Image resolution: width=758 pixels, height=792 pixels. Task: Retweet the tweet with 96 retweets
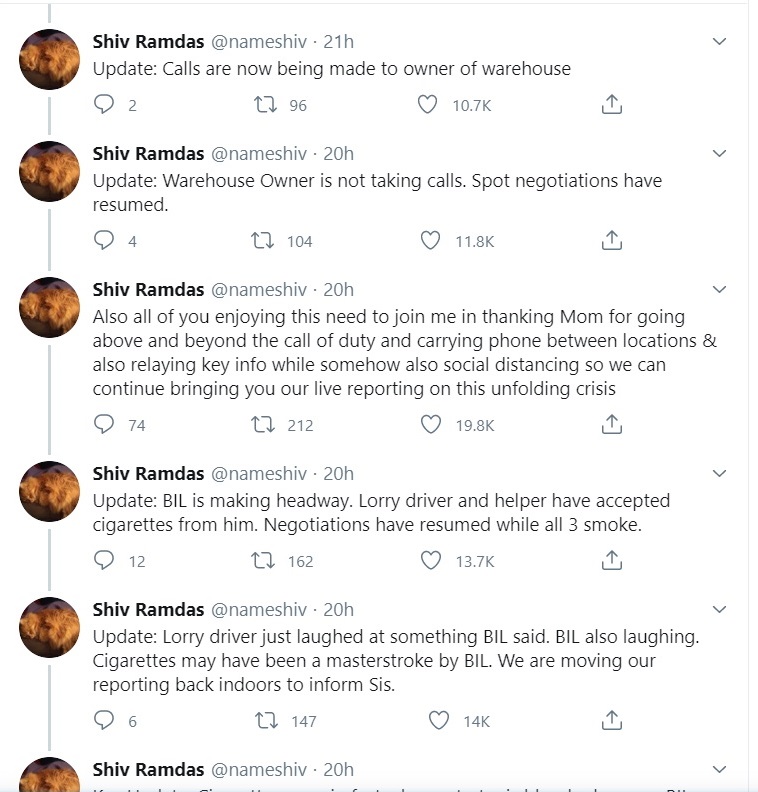pyautogui.click(x=265, y=105)
